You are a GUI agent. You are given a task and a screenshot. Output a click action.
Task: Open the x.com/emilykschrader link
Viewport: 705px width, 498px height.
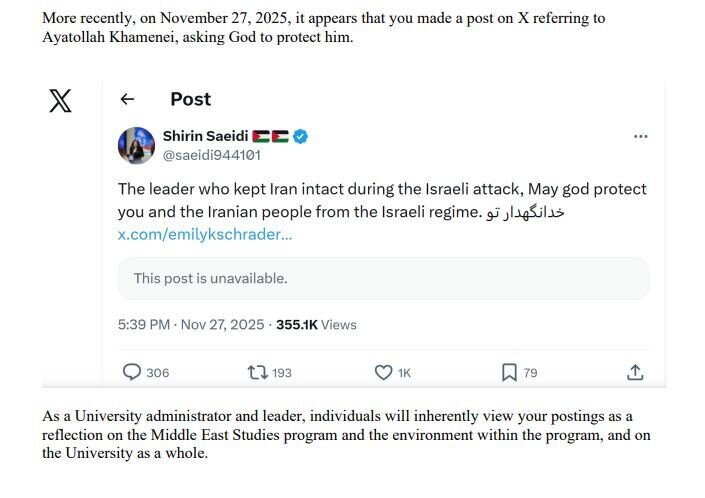pyautogui.click(x=204, y=235)
